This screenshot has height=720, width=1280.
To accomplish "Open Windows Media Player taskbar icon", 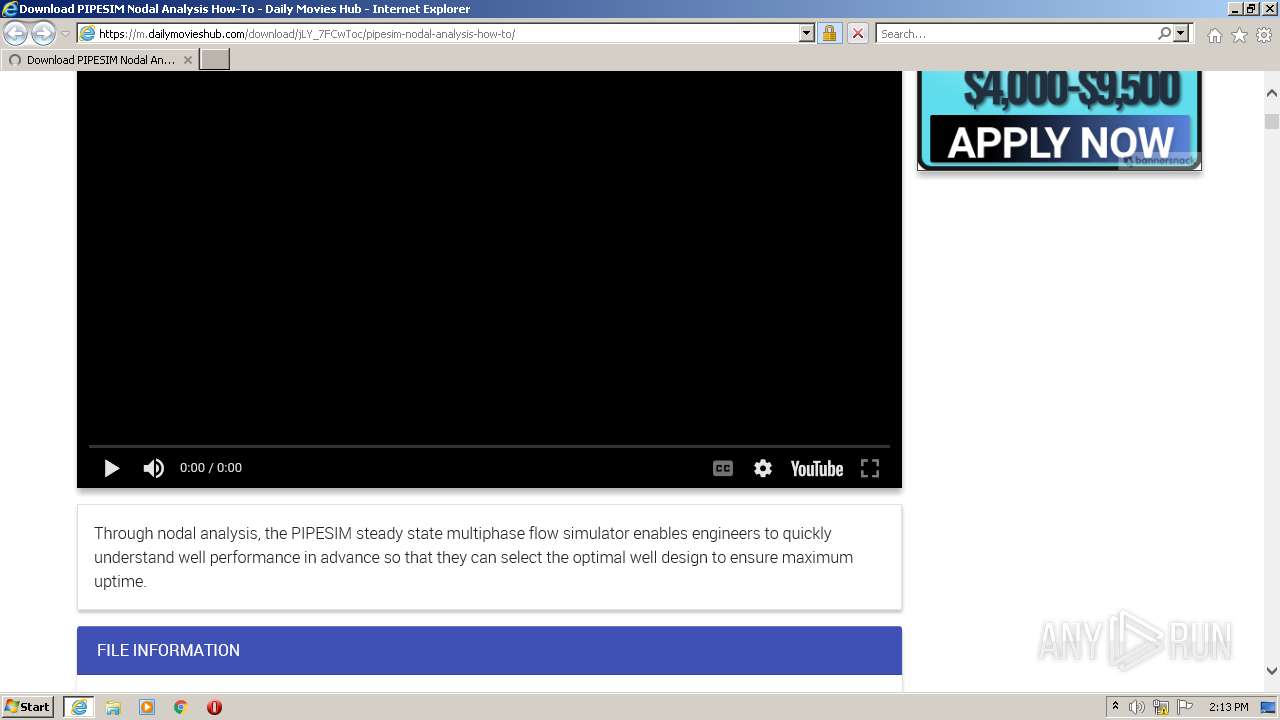I will tap(147, 707).
